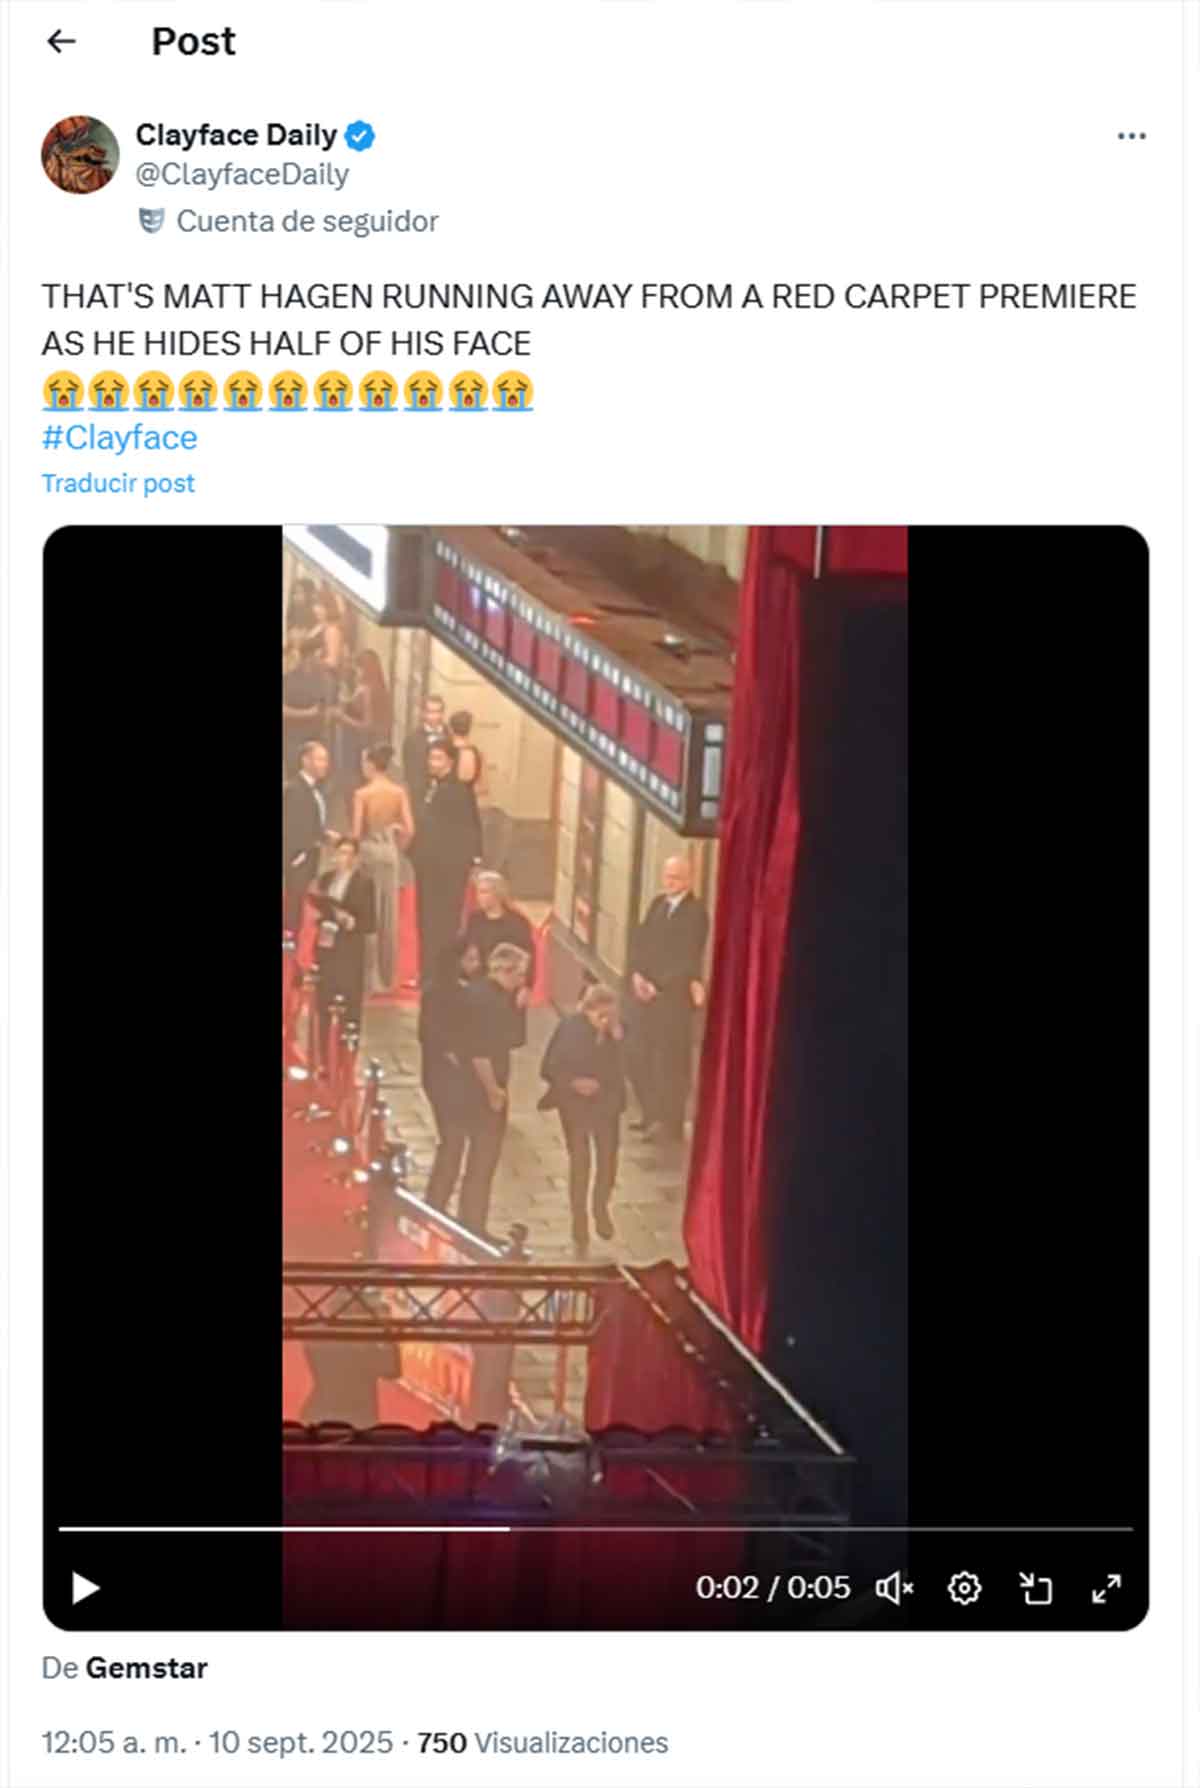This screenshot has height=1788, width=1200.
Task: Open the #Clayface hashtag
Action: tap(120, 437)
